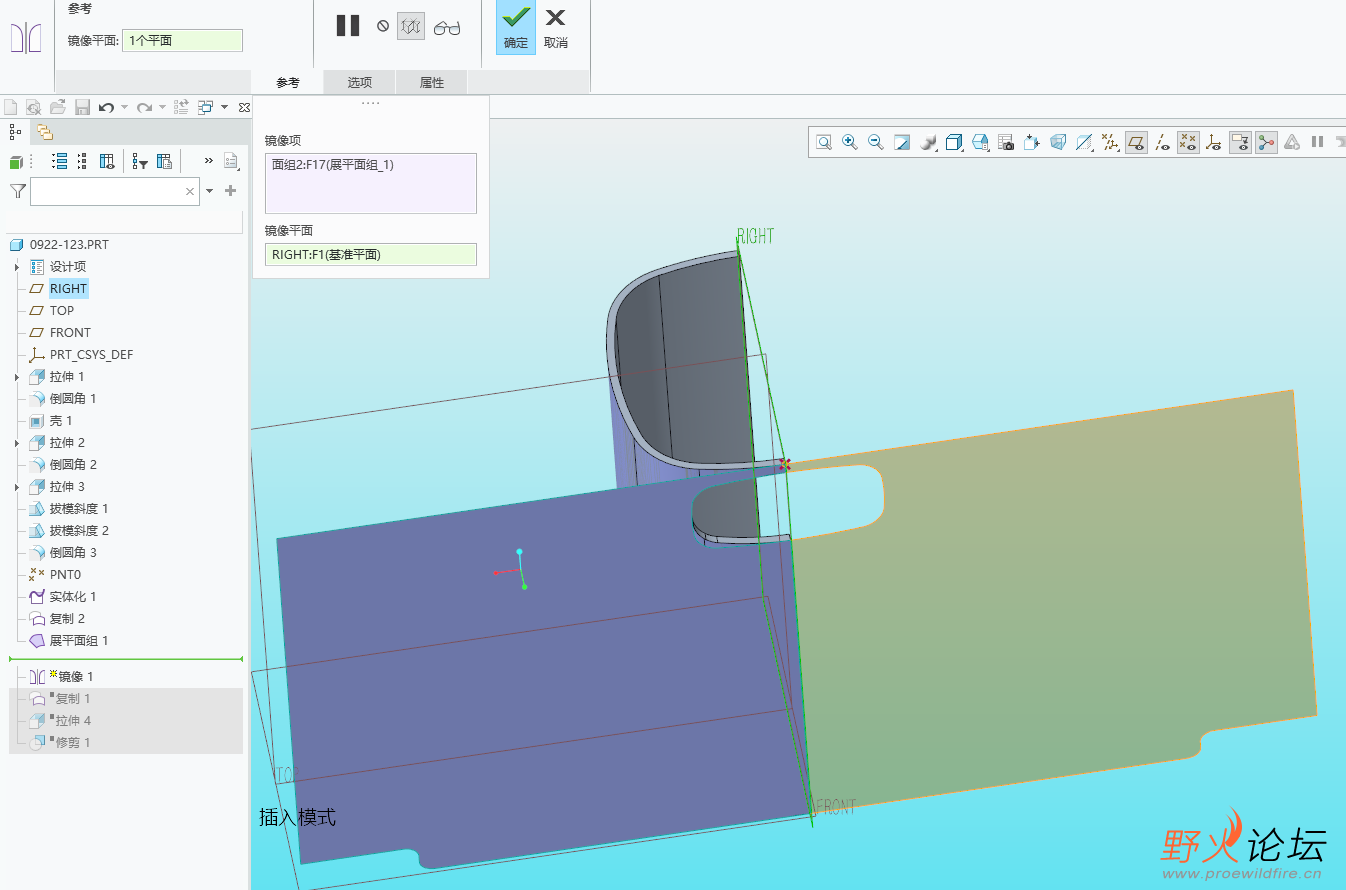Image resolution: width=1346 pixels, height=890 pixels.
Task: Click the glasses verify-preview icon
Action: tap(447, 27)
